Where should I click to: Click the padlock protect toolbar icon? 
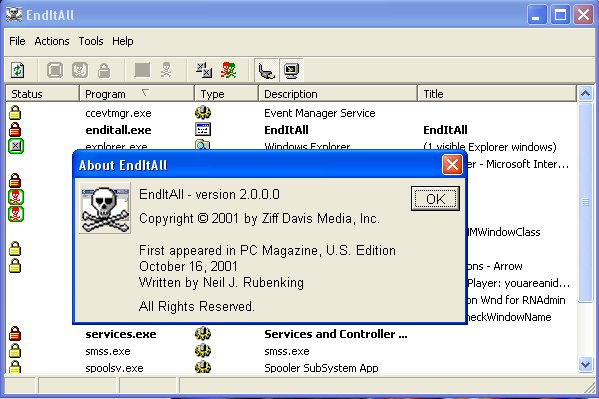(104, 70)
